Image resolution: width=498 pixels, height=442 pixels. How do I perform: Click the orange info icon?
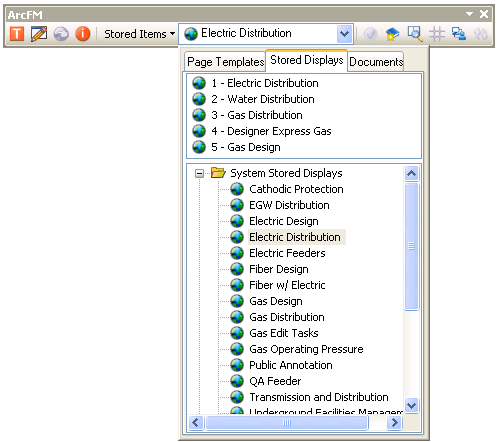click(83, 34)
